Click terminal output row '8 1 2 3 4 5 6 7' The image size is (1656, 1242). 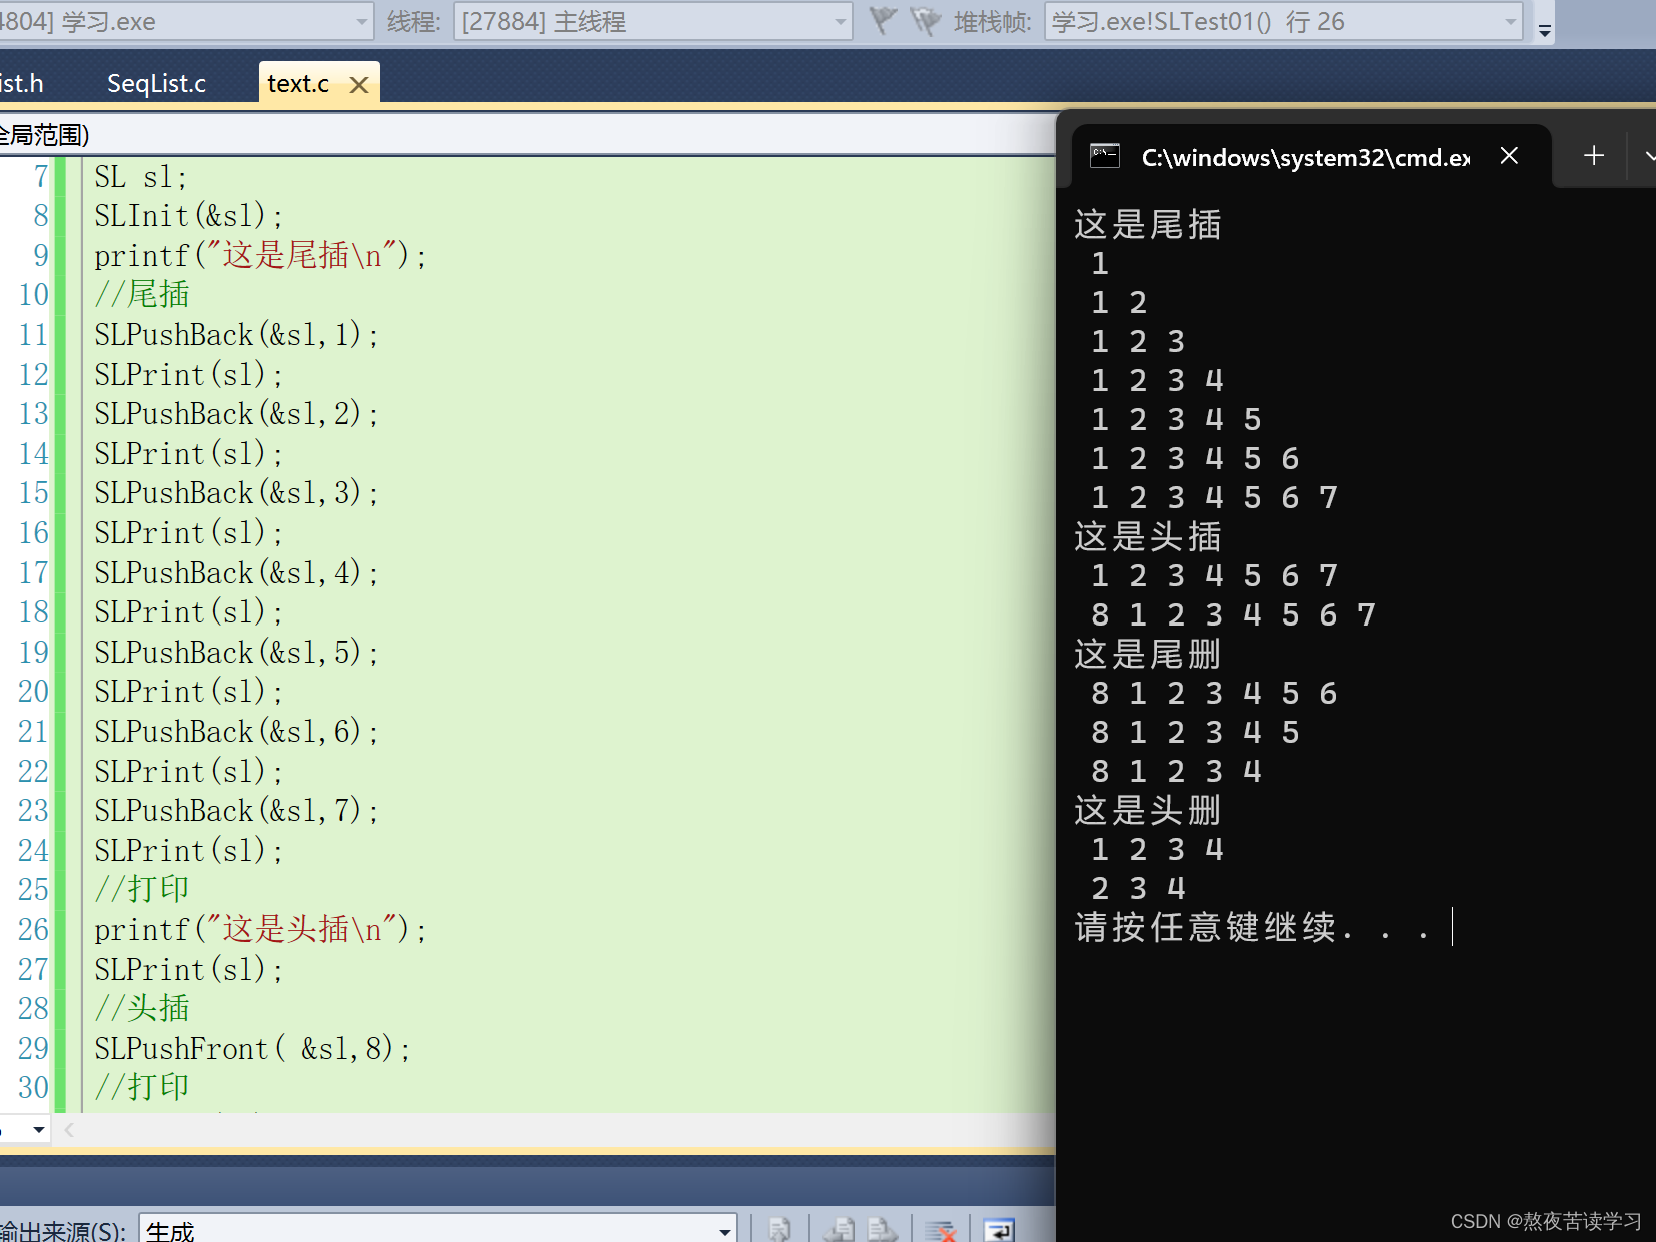(1233, 615)
